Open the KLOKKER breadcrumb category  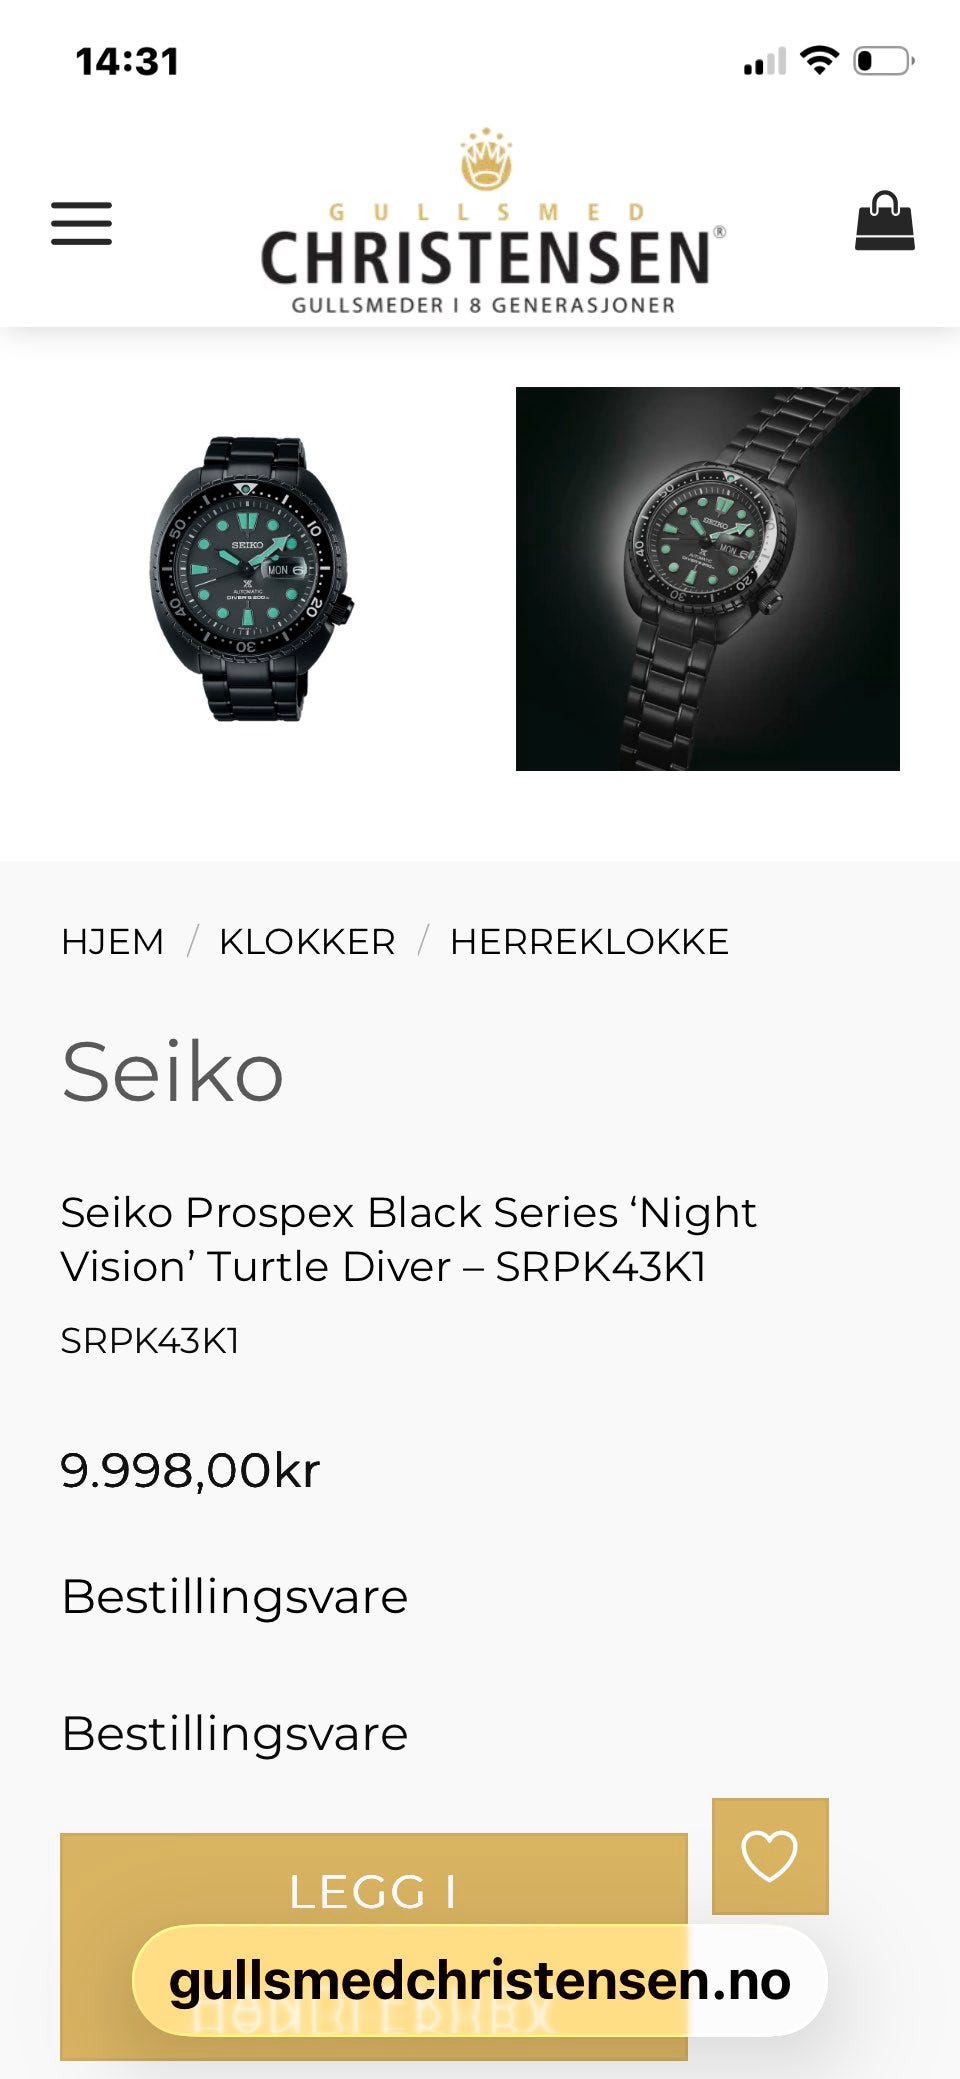[x=307, y=942]
